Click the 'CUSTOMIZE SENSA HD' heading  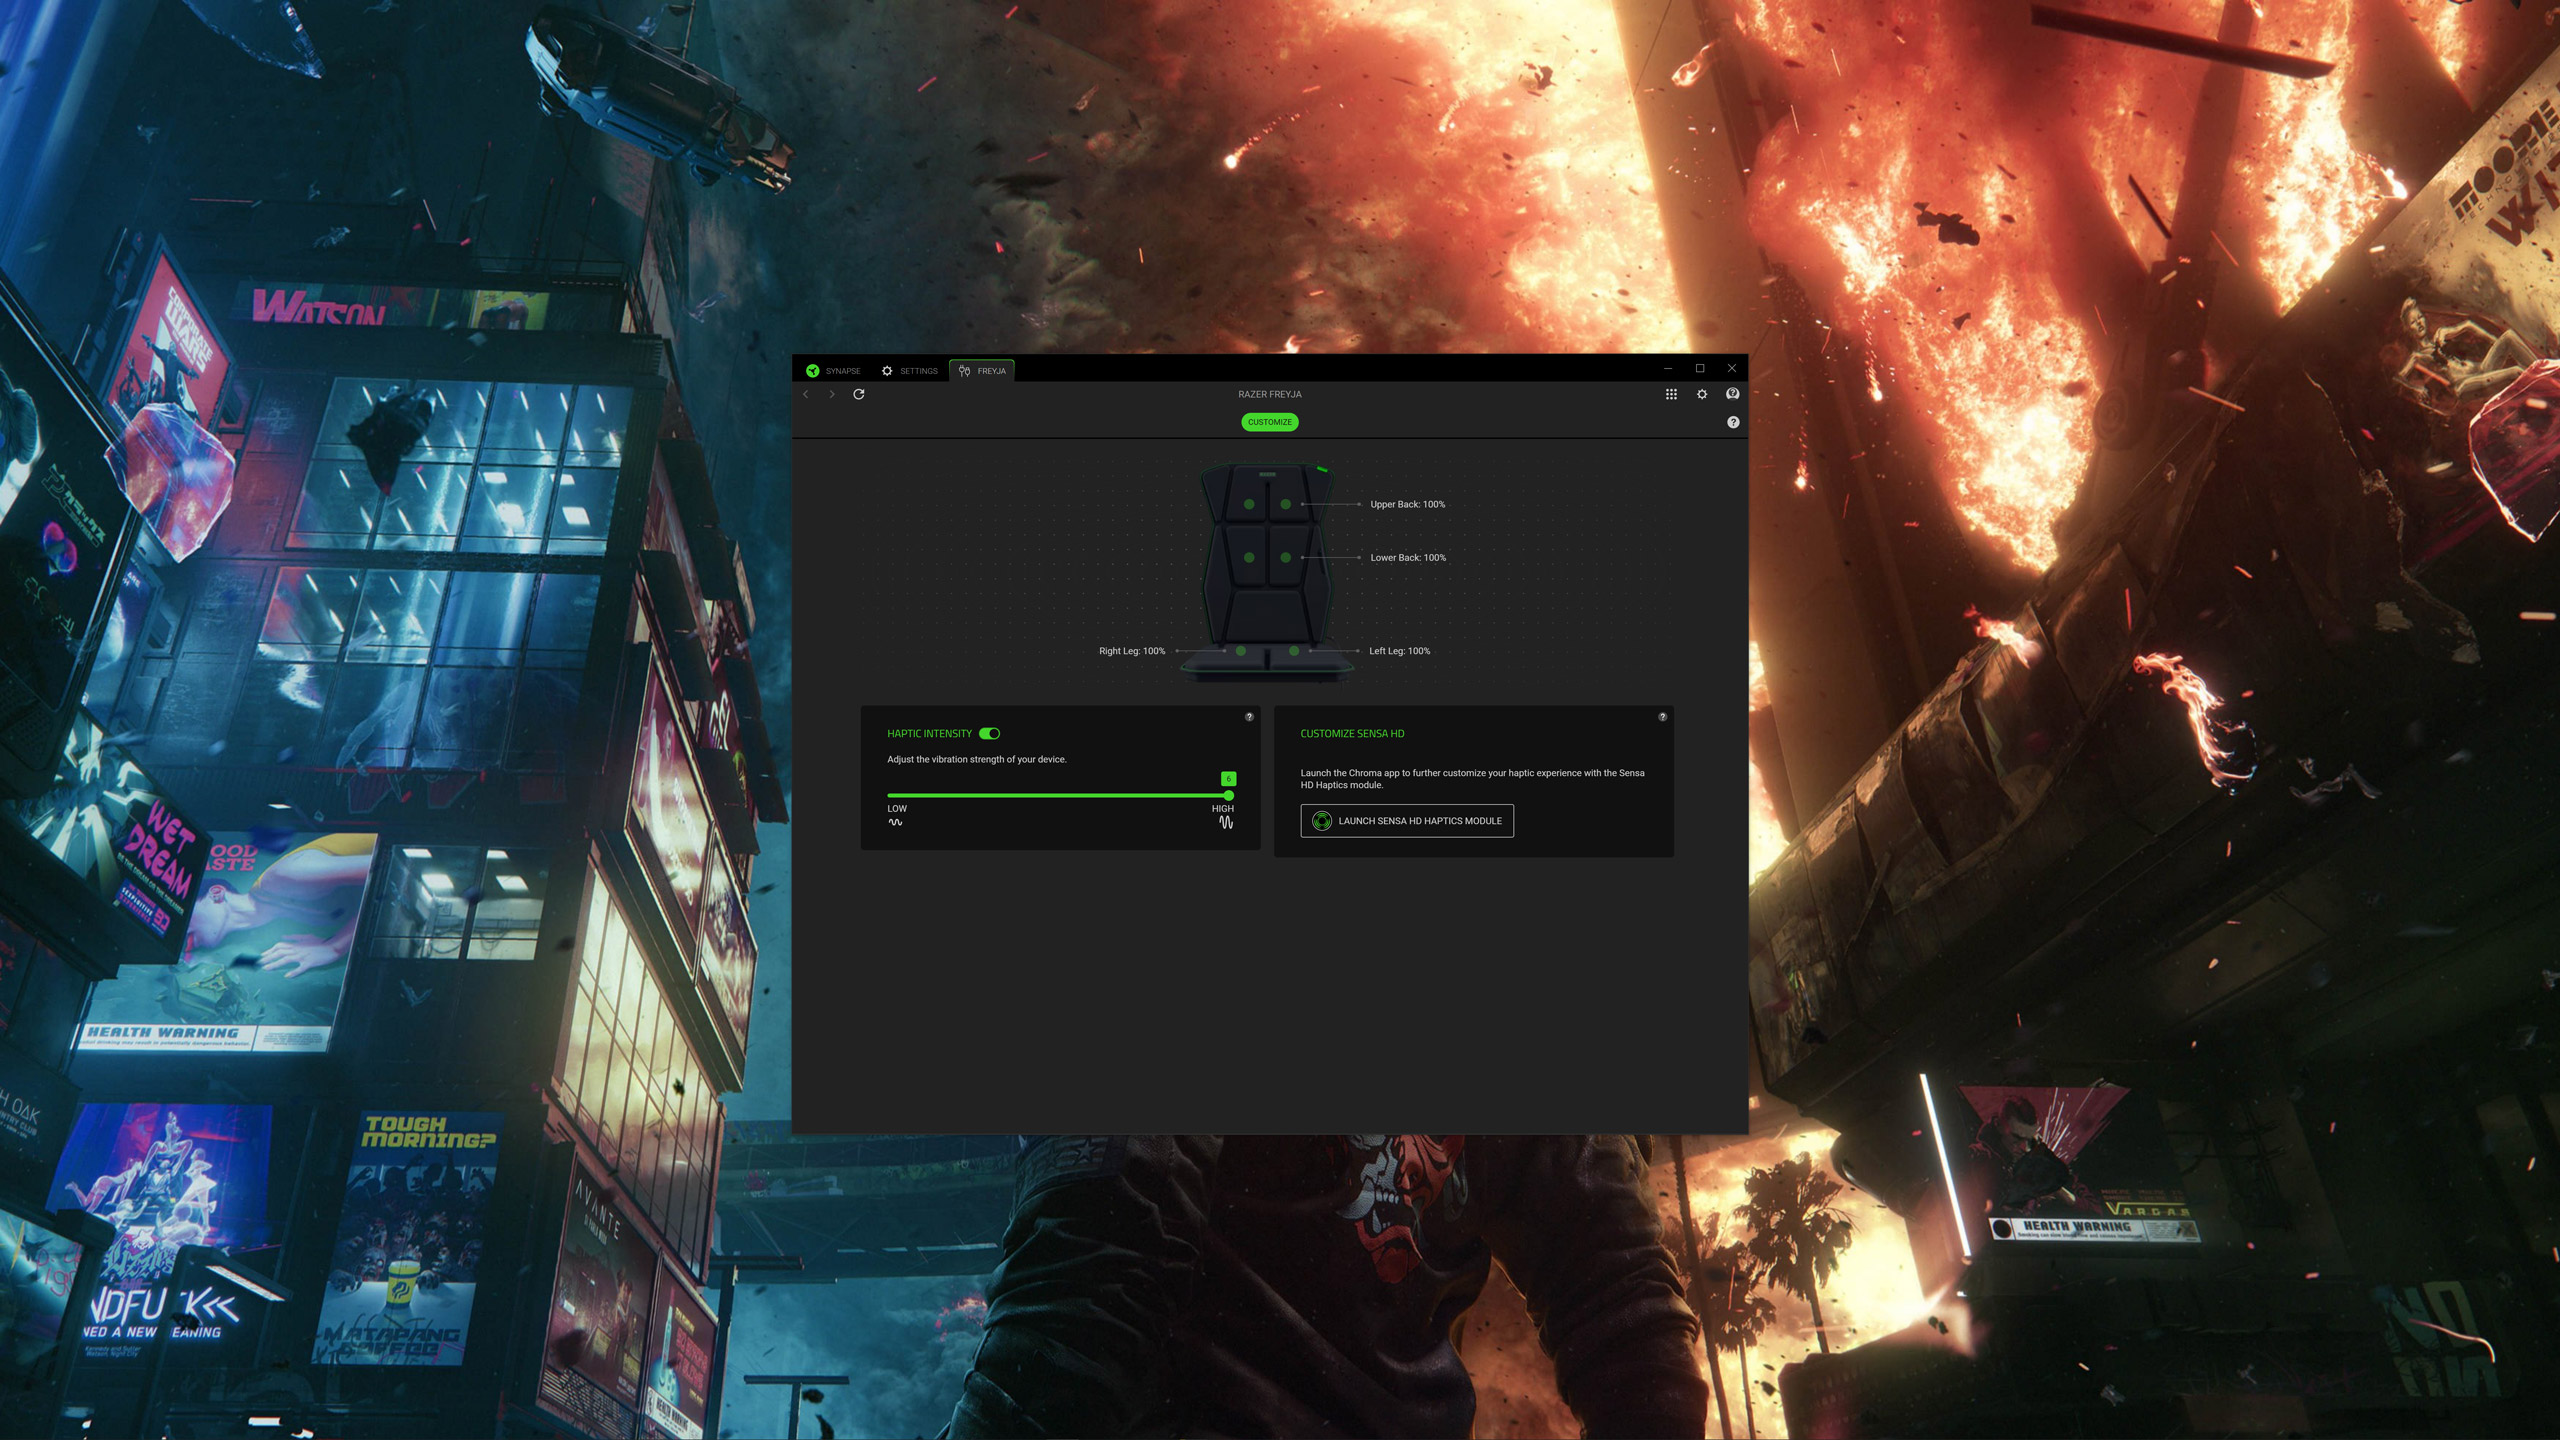pyautogui.click(x=1352, y=733)
